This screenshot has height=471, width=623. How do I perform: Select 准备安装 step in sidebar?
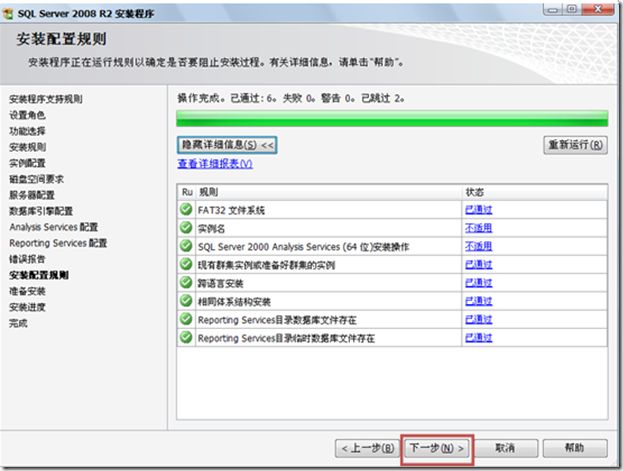[x=27, y=291]
